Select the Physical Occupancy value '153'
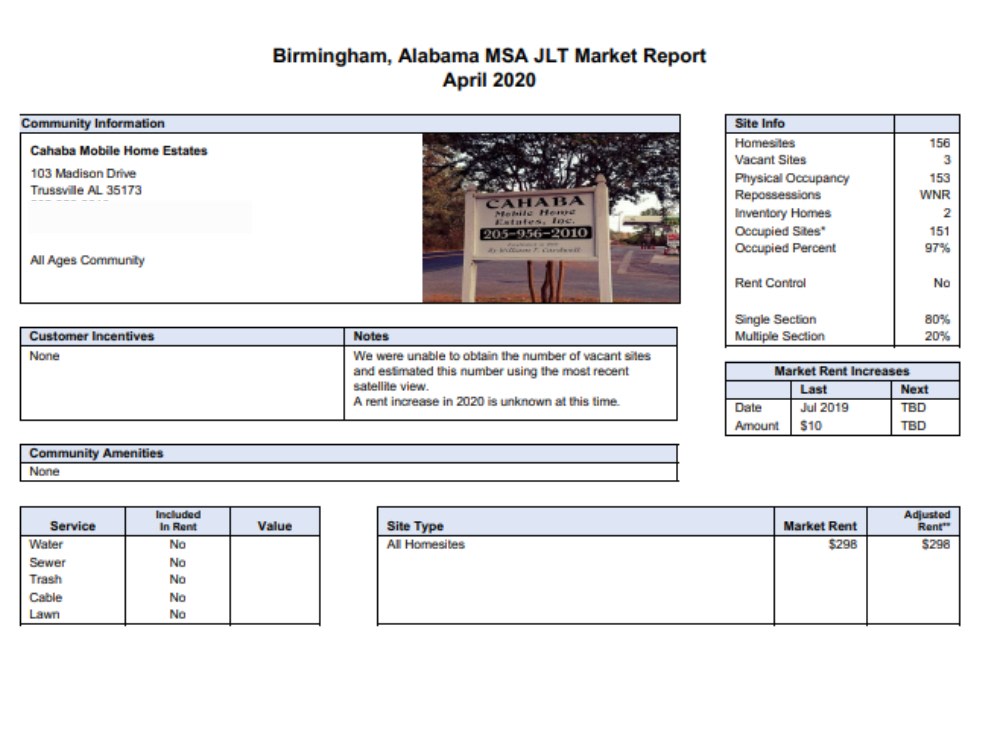 pyautogui.click(x=939, y=178)
